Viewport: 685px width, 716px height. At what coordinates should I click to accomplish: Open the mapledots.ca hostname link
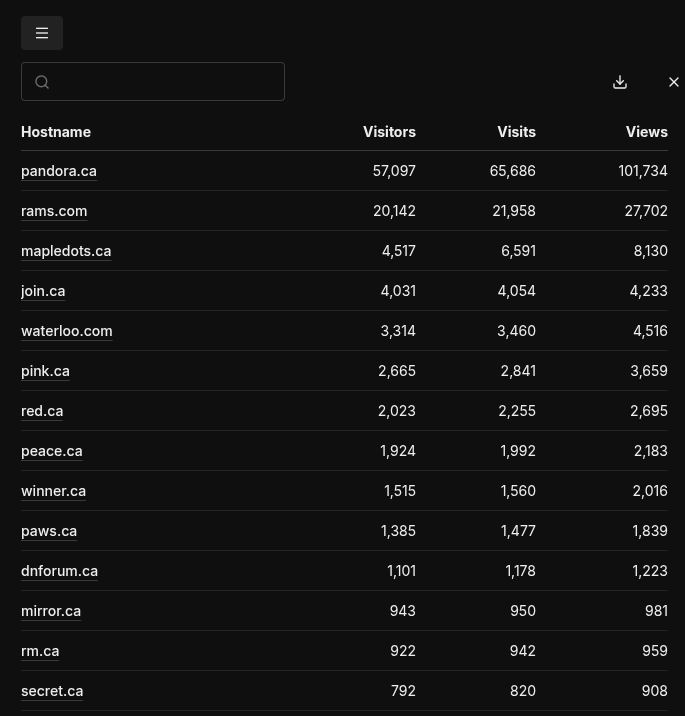pyautogui.click(x=66, y=251)
